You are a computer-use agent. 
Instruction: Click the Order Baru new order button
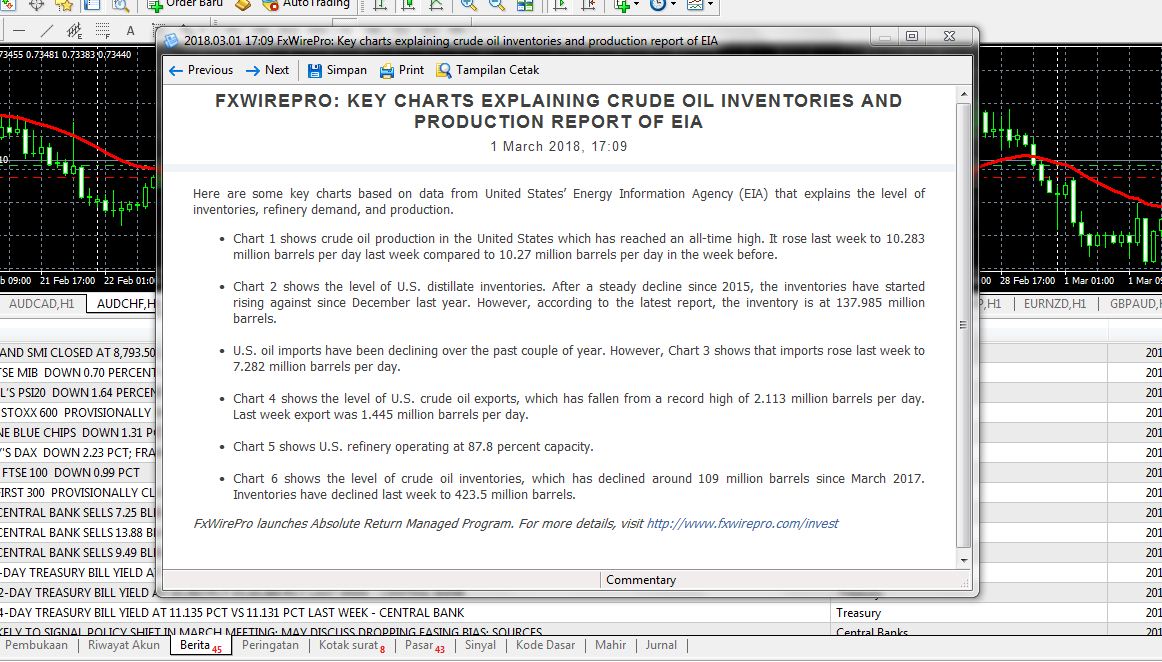pos(185,4)
